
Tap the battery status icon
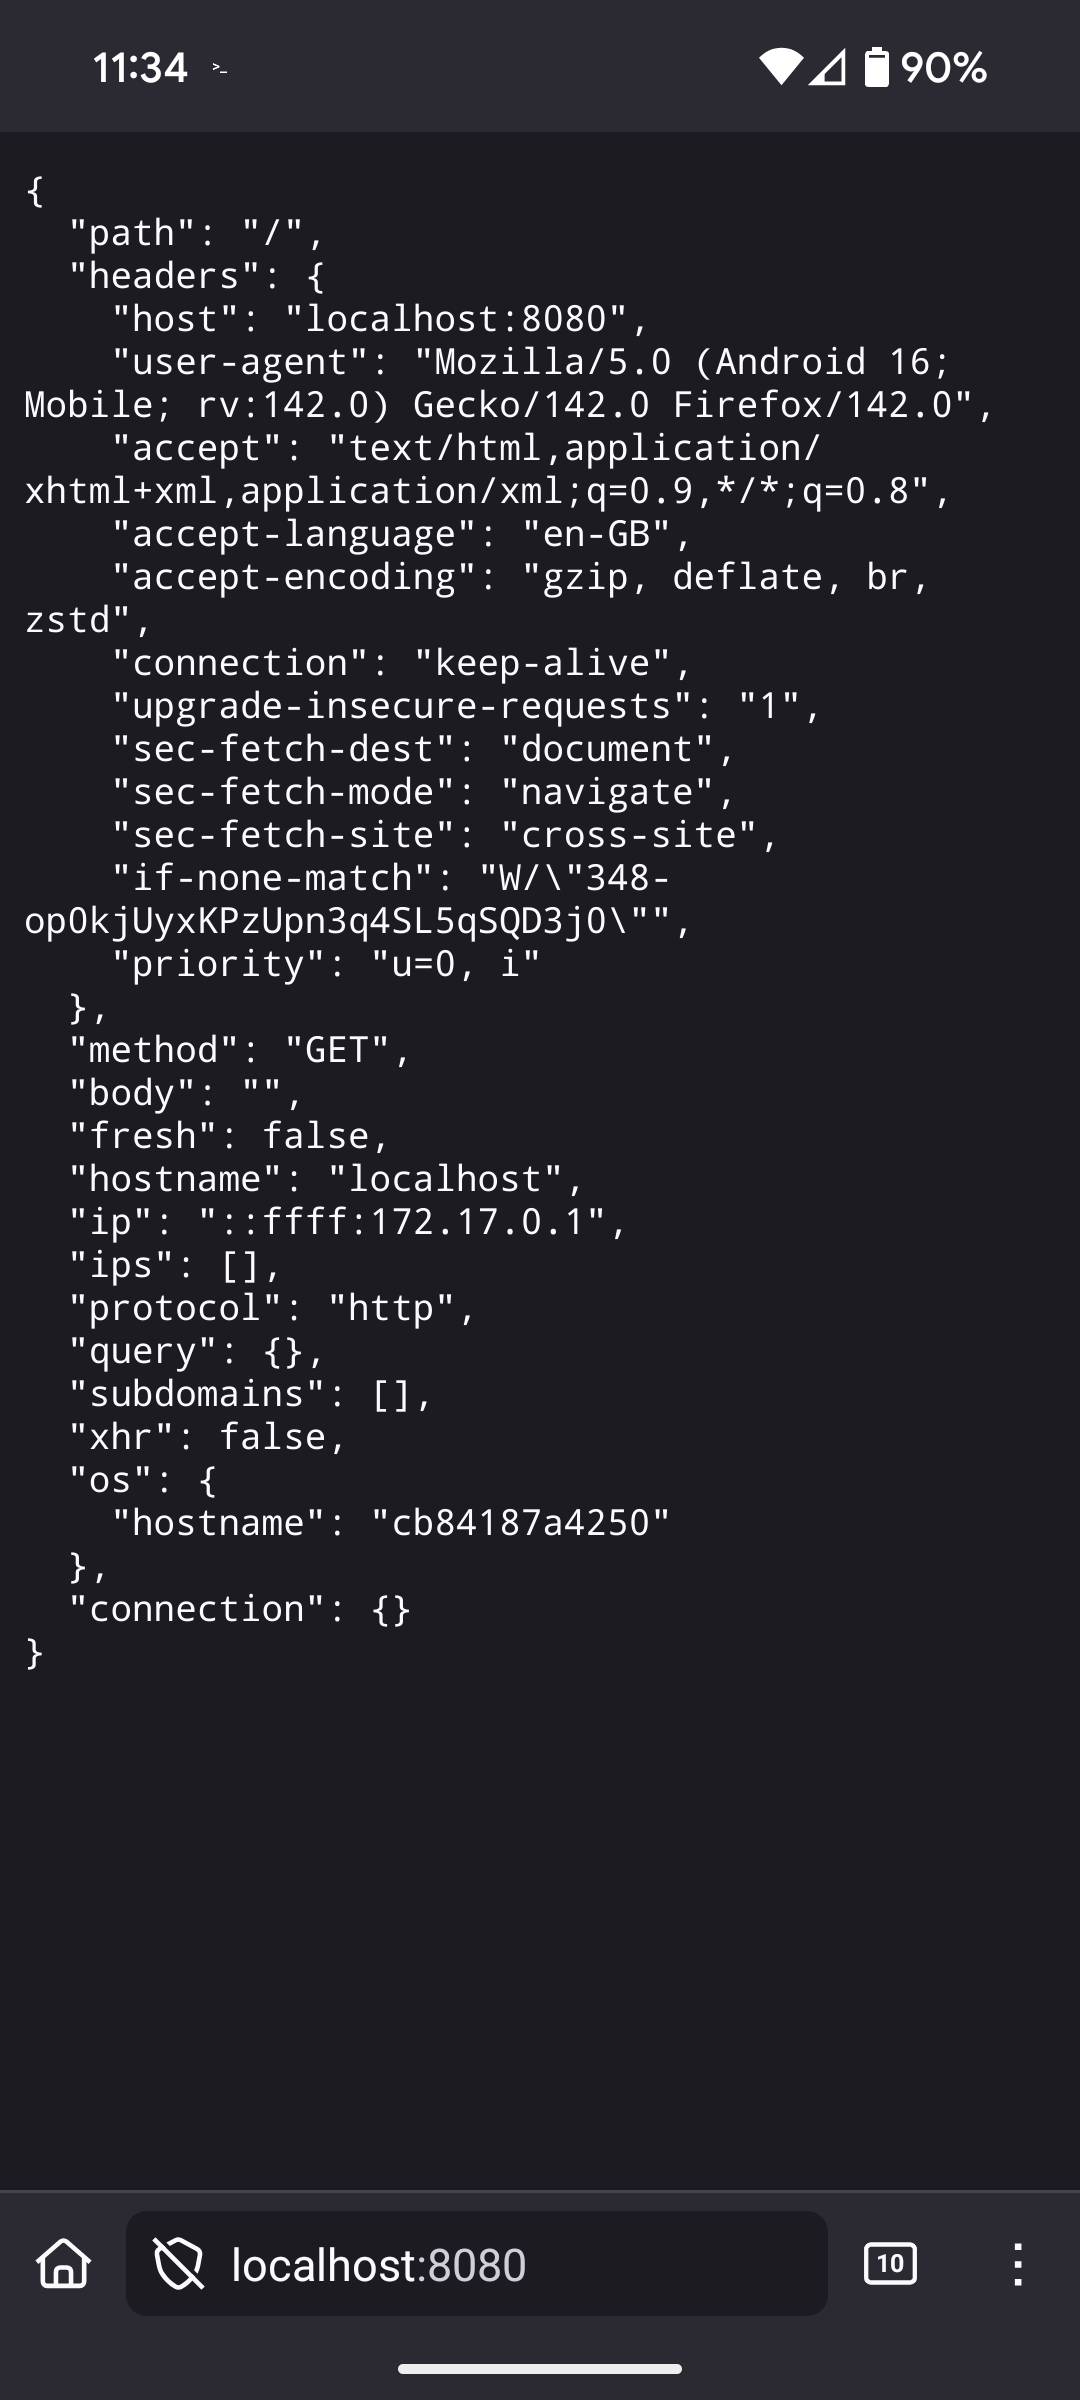[876, 67]
